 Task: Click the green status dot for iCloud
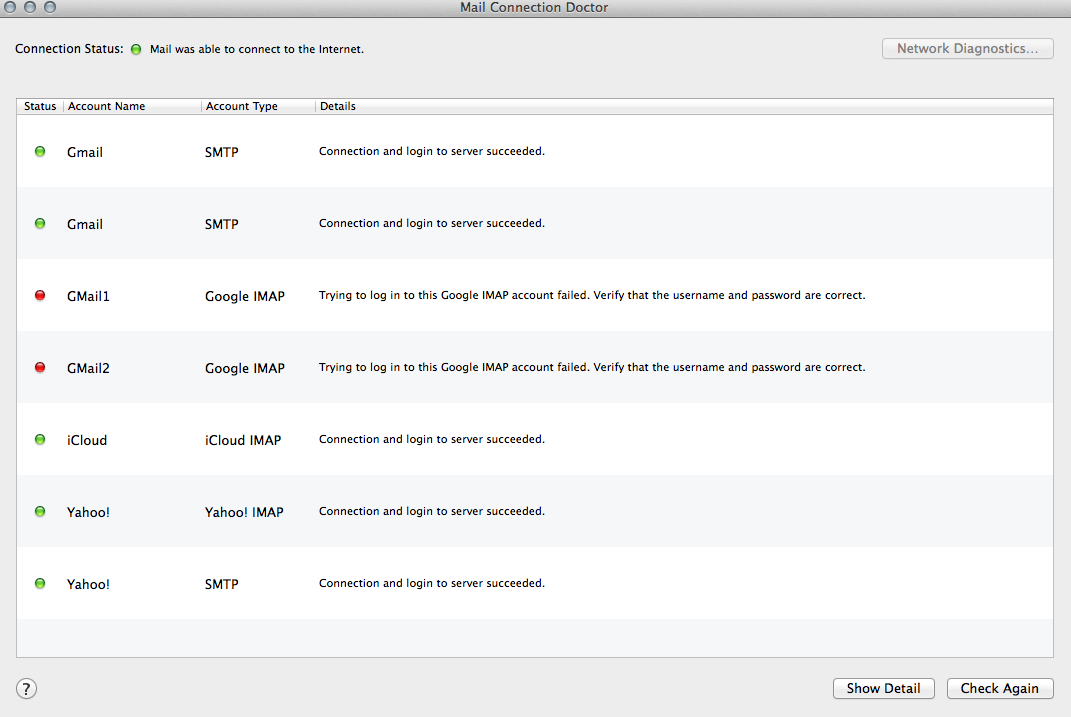[40, 440]
